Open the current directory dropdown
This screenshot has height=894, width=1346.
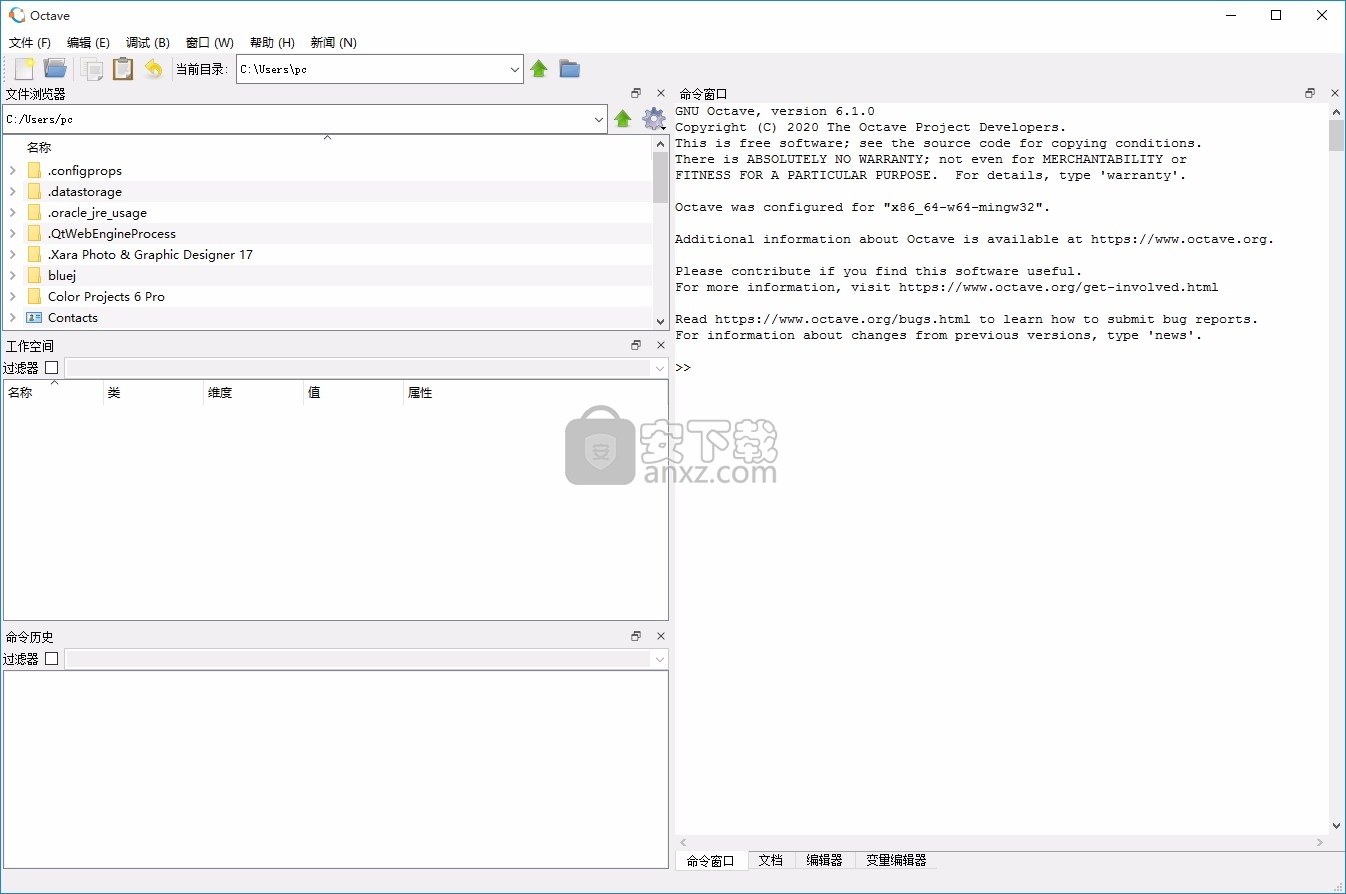pyautogui.click(x=515, y=69)
